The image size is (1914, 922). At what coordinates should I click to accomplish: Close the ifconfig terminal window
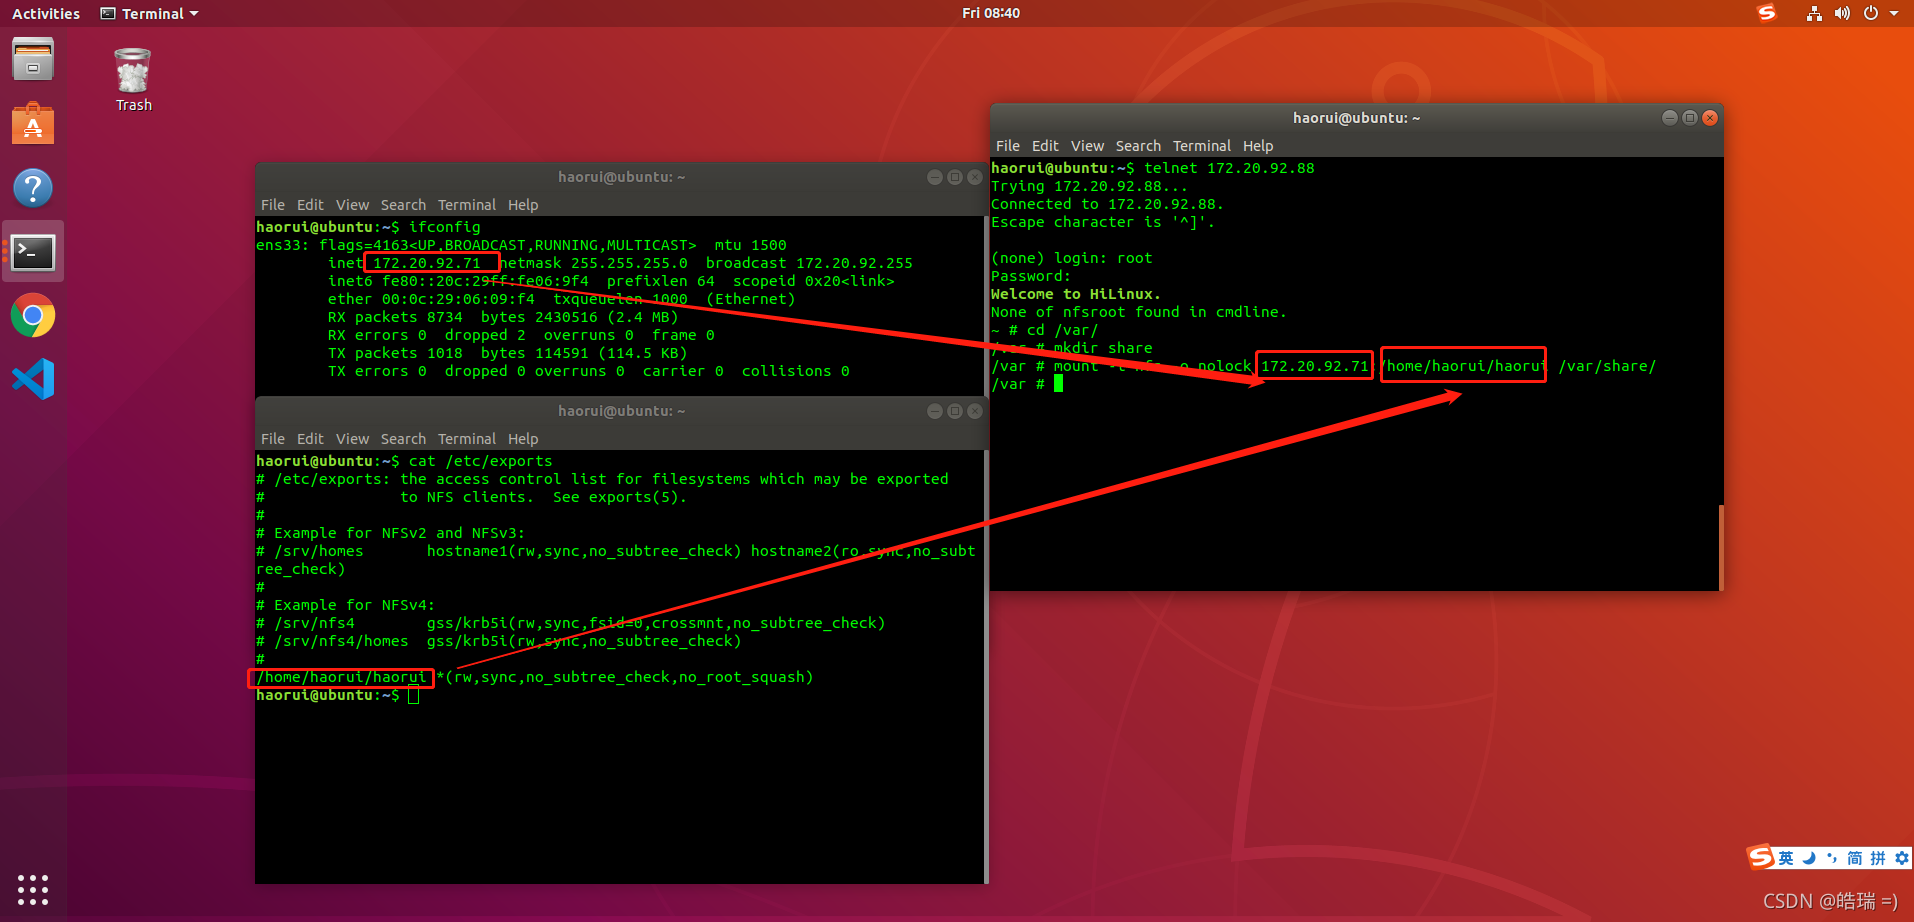pyautogui.click(x=975, y=177)
